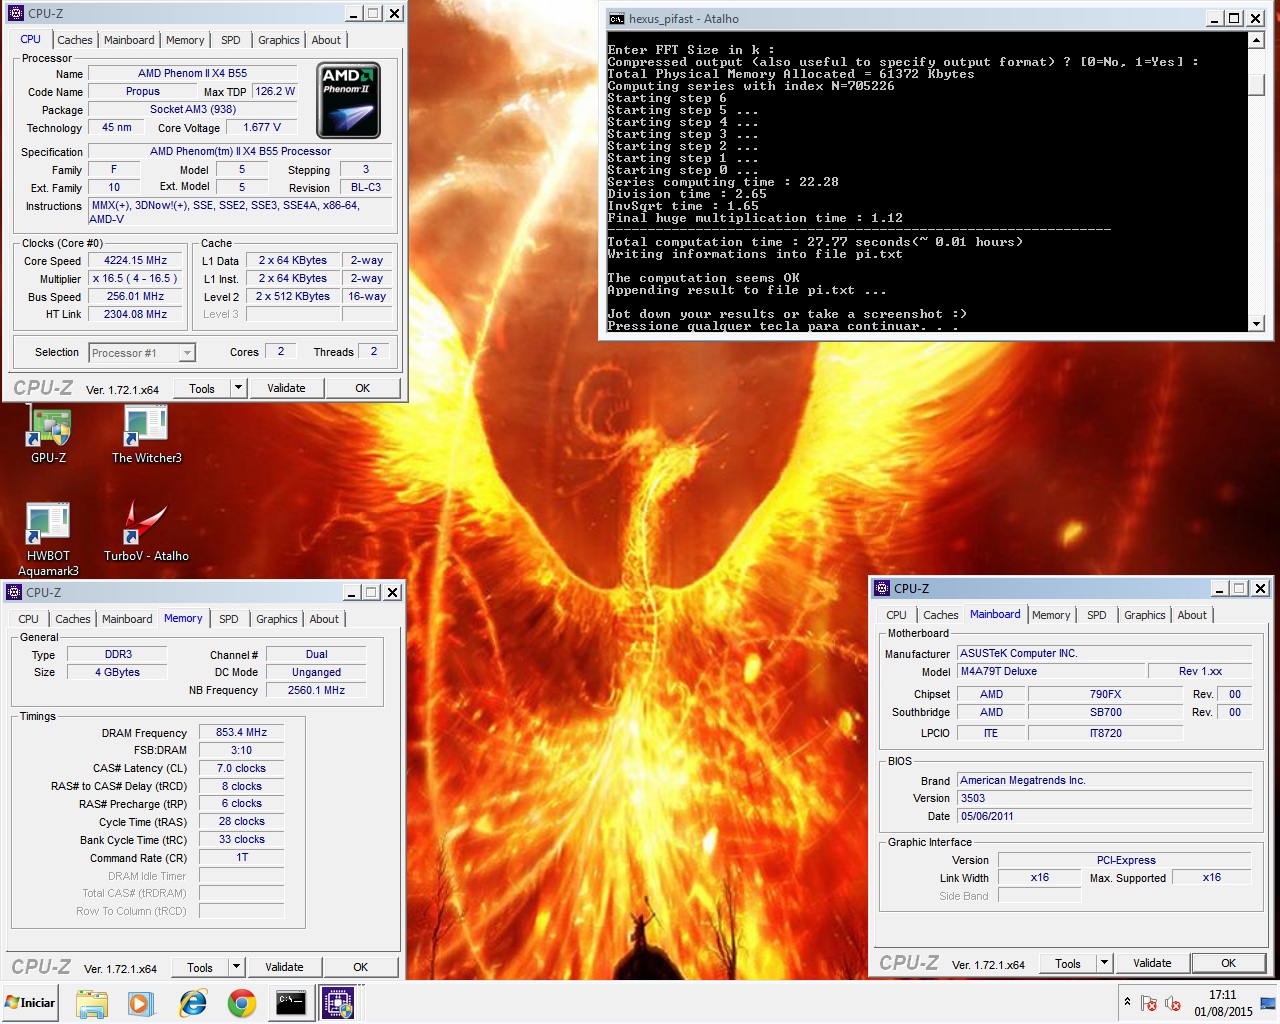Click the multiplier value x 16.5
This screenshot has height=1024, width=1280.
tap(136, 278)
